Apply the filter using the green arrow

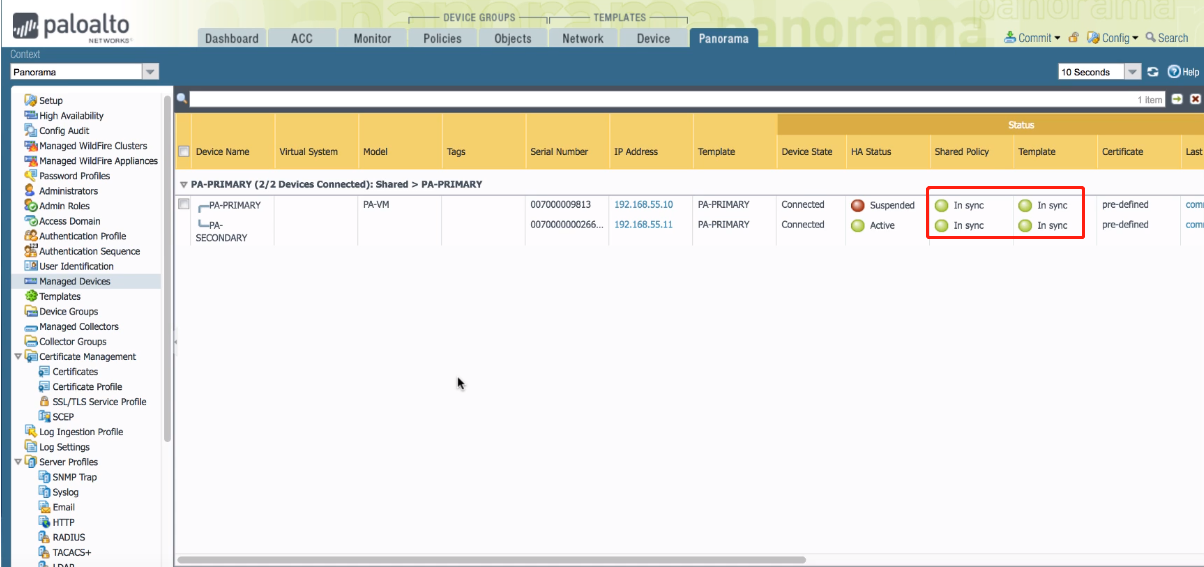tap(1177, 99)
